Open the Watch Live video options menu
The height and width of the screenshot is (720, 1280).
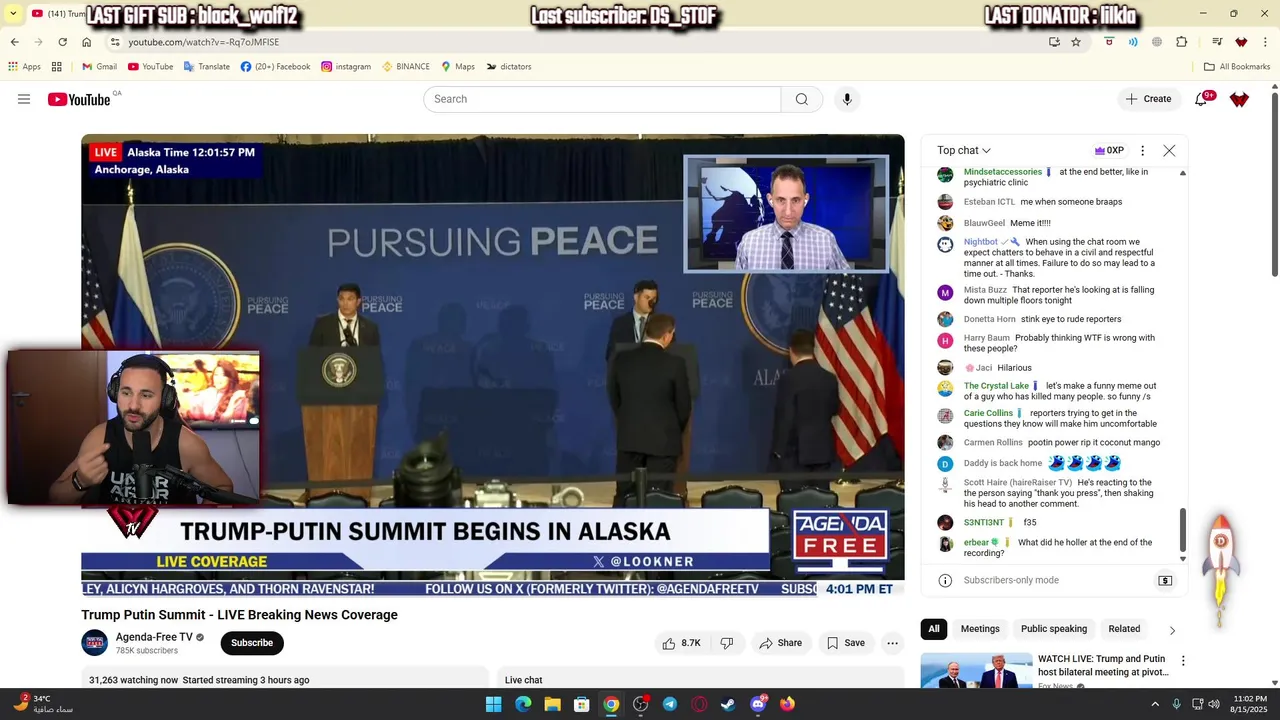[1183, 661]
